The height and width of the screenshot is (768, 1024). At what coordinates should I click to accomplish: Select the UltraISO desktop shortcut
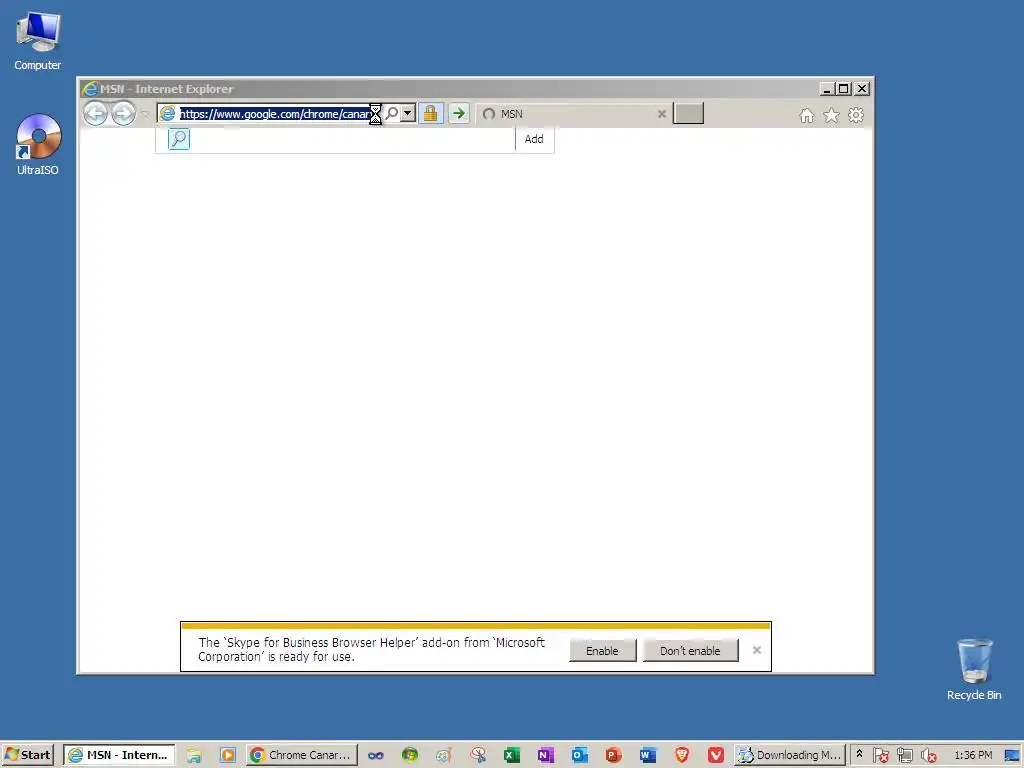[38, 145]
